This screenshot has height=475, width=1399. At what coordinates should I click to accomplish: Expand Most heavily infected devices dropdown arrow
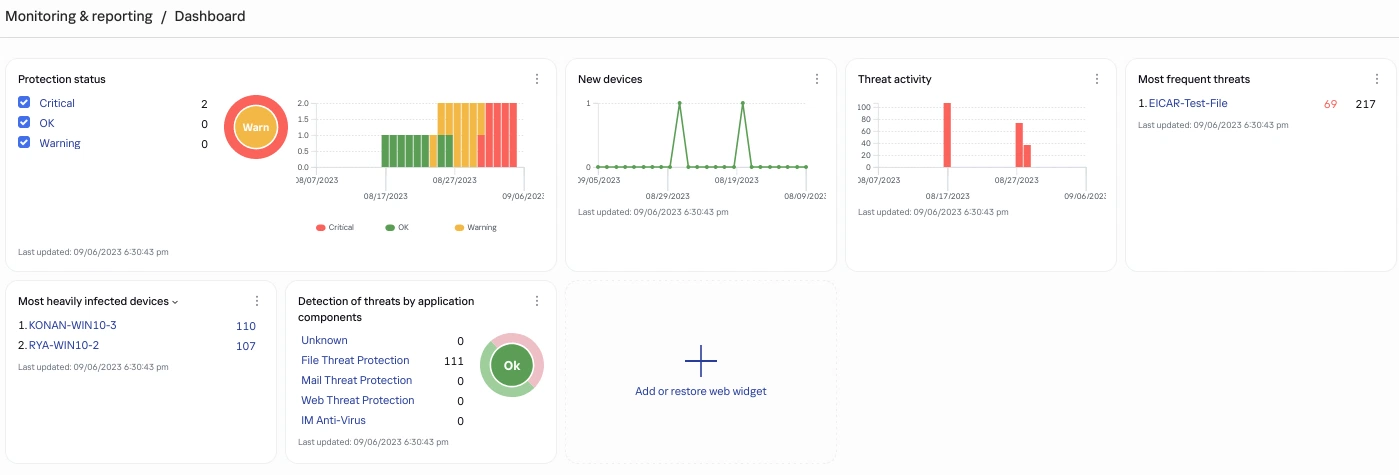175,302
